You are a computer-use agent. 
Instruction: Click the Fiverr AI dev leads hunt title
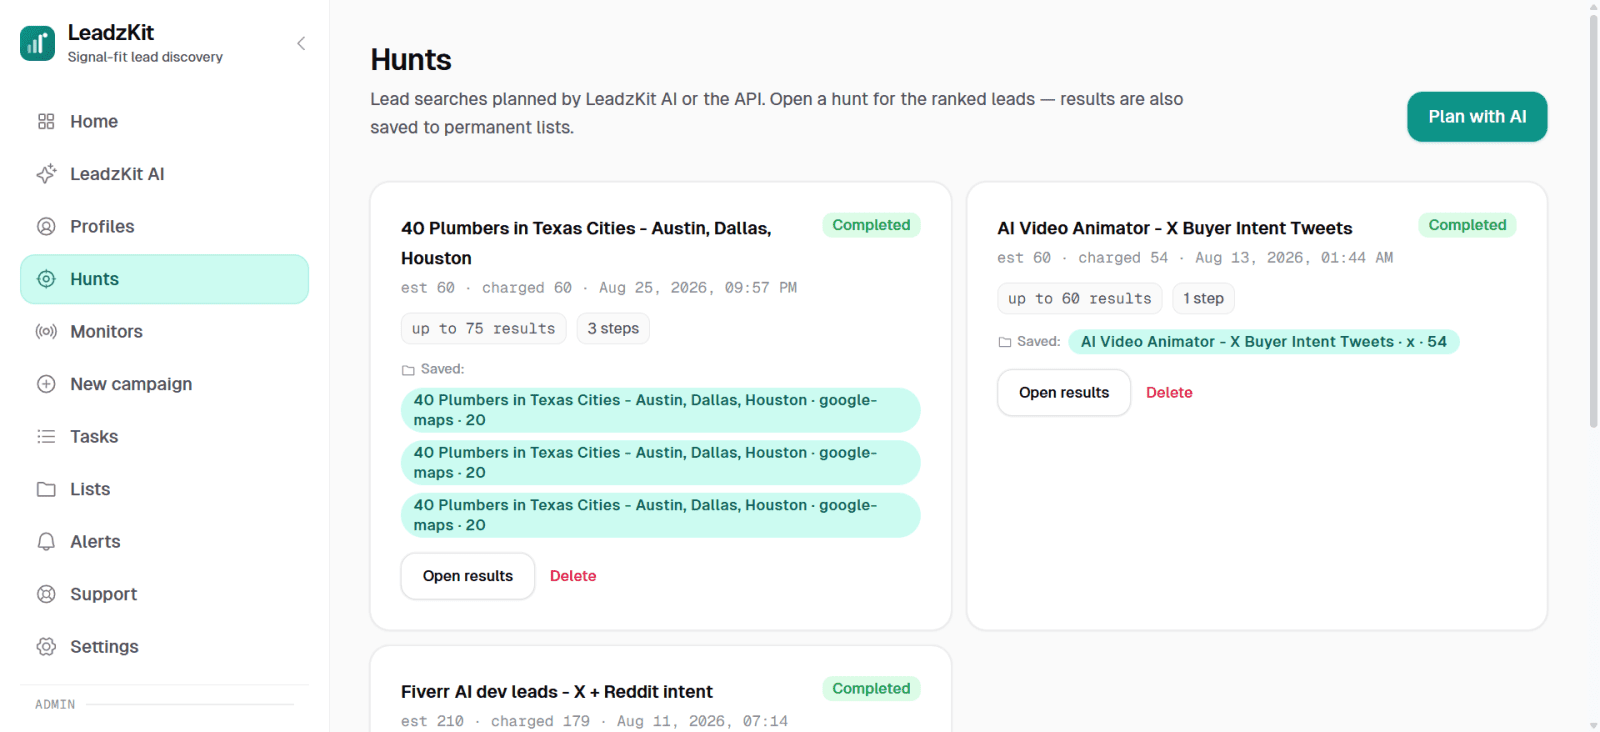pos(557,692)
